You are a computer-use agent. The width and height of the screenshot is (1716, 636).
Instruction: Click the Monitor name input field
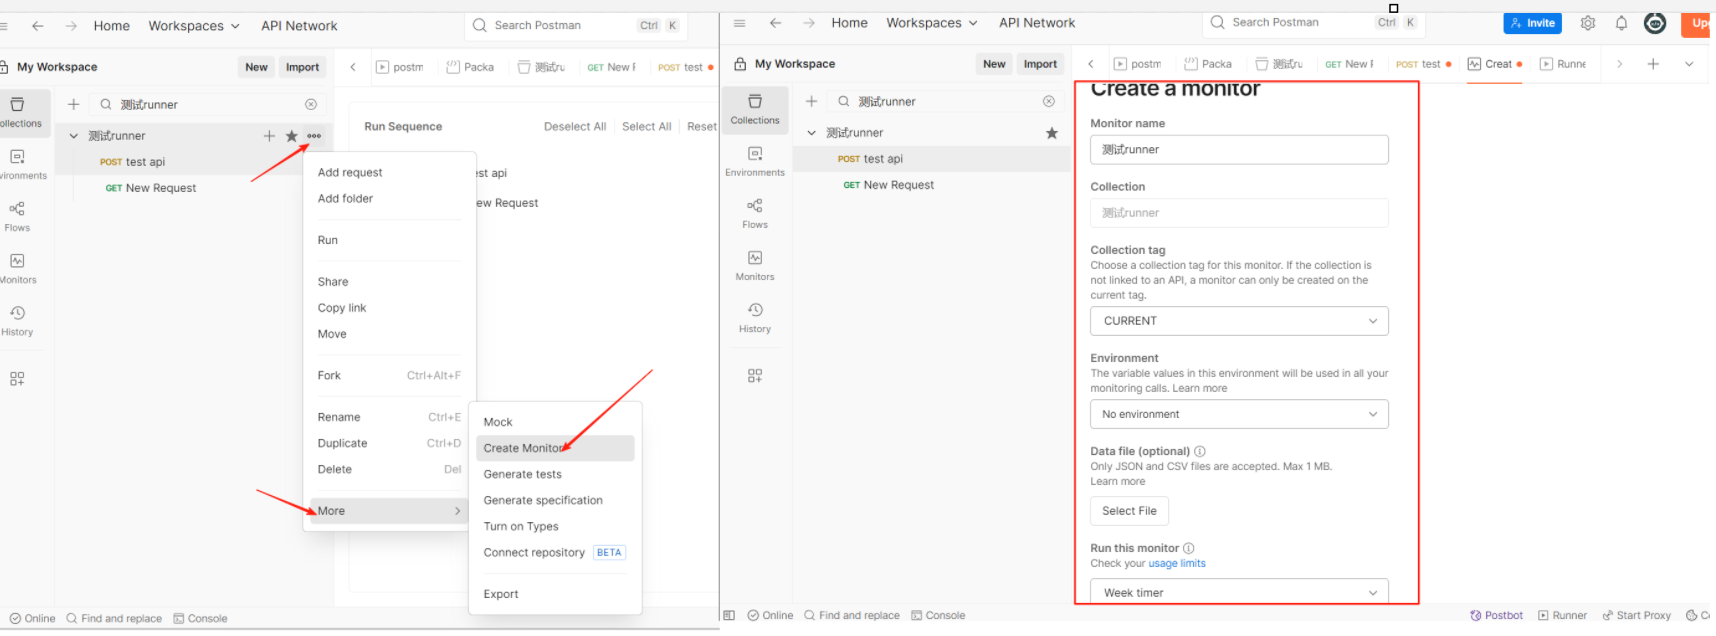[x=1239, y=149]
